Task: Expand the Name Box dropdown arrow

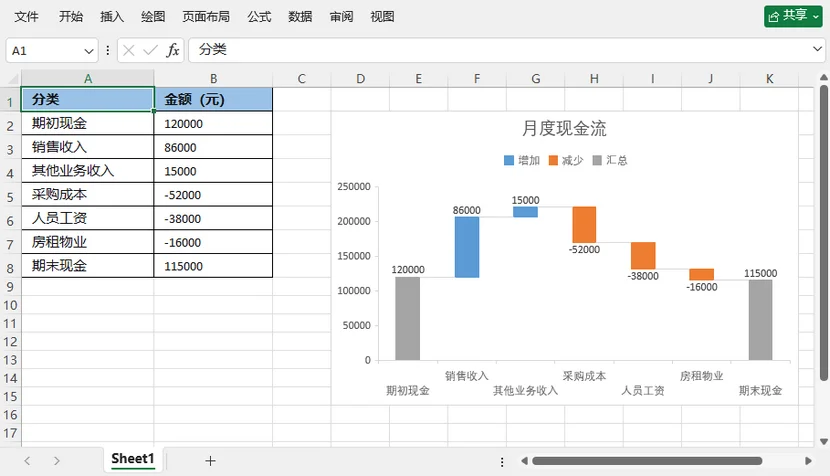Action: 88,51
